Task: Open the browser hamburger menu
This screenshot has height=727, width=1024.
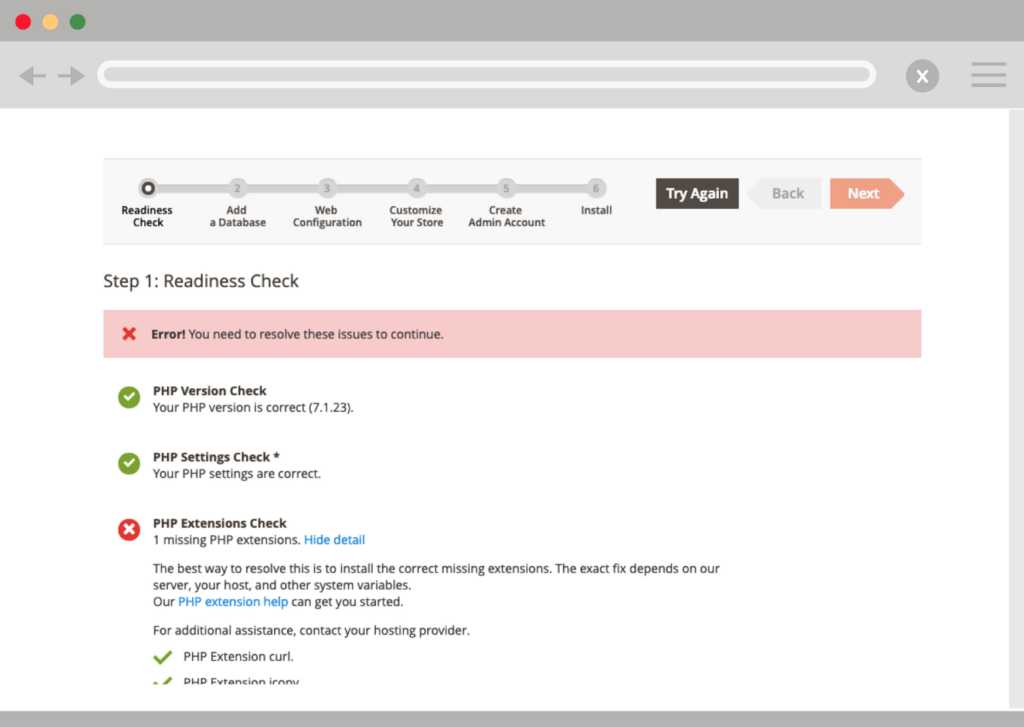Action: (988, 75)
